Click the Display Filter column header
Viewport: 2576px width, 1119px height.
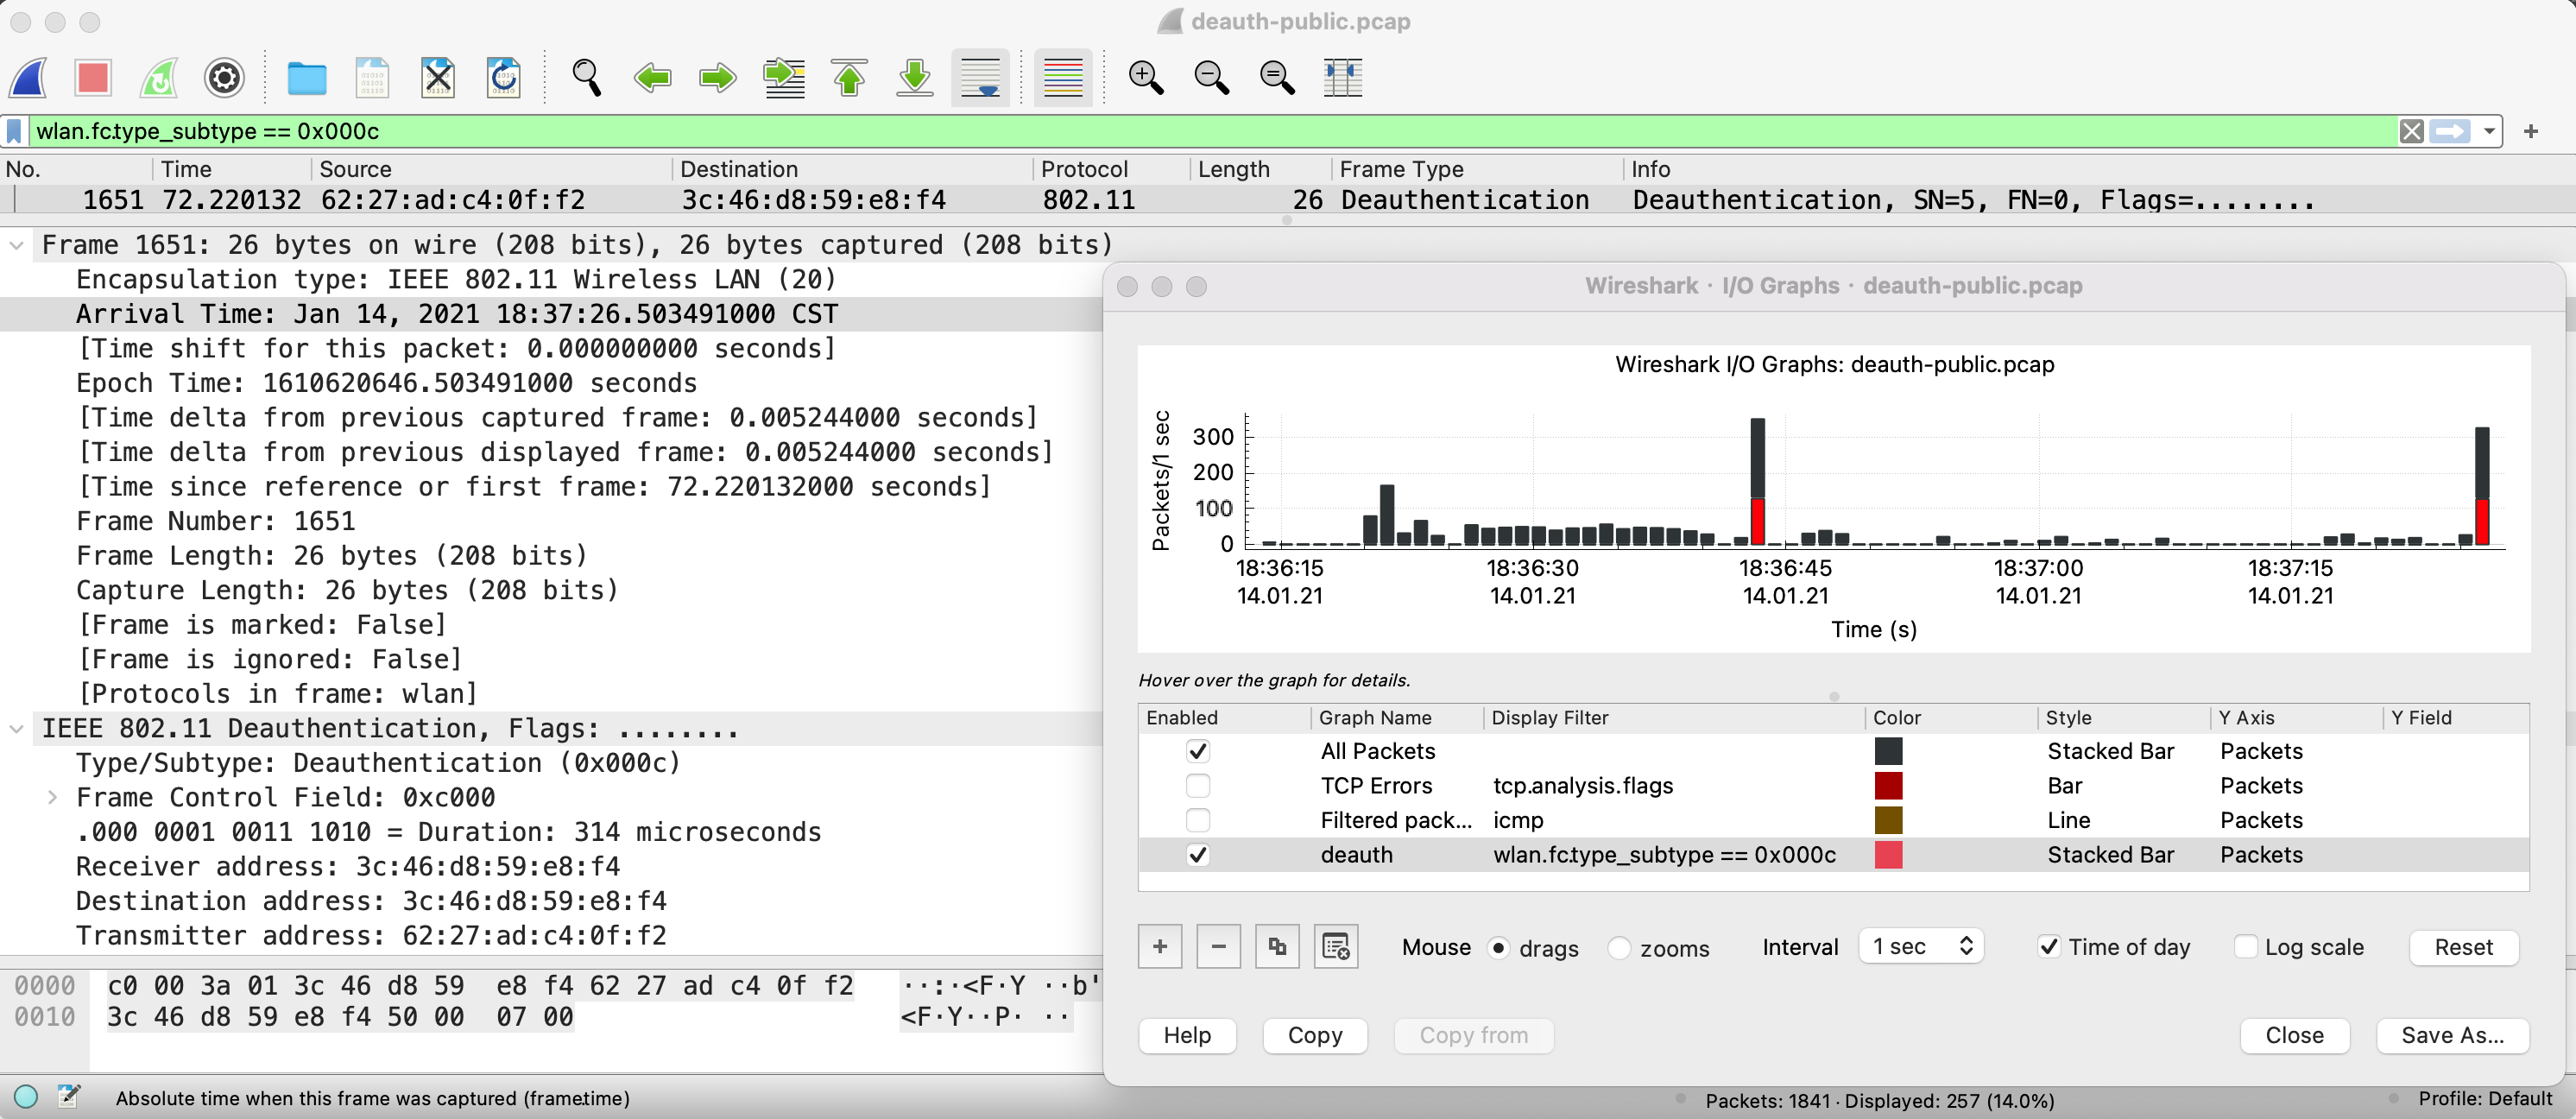pos(1550,718)
